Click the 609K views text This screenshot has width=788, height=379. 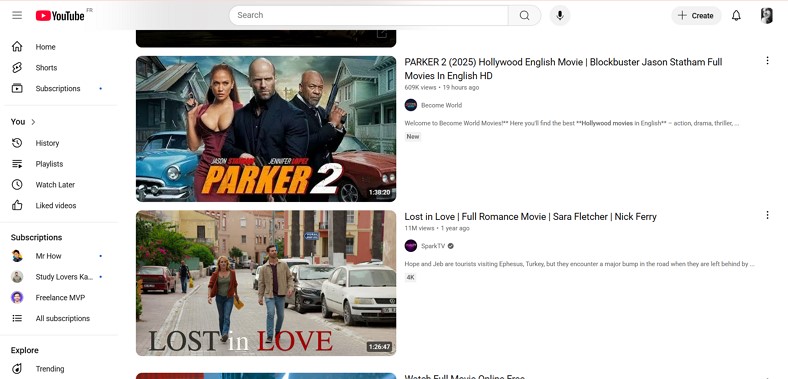420,87
